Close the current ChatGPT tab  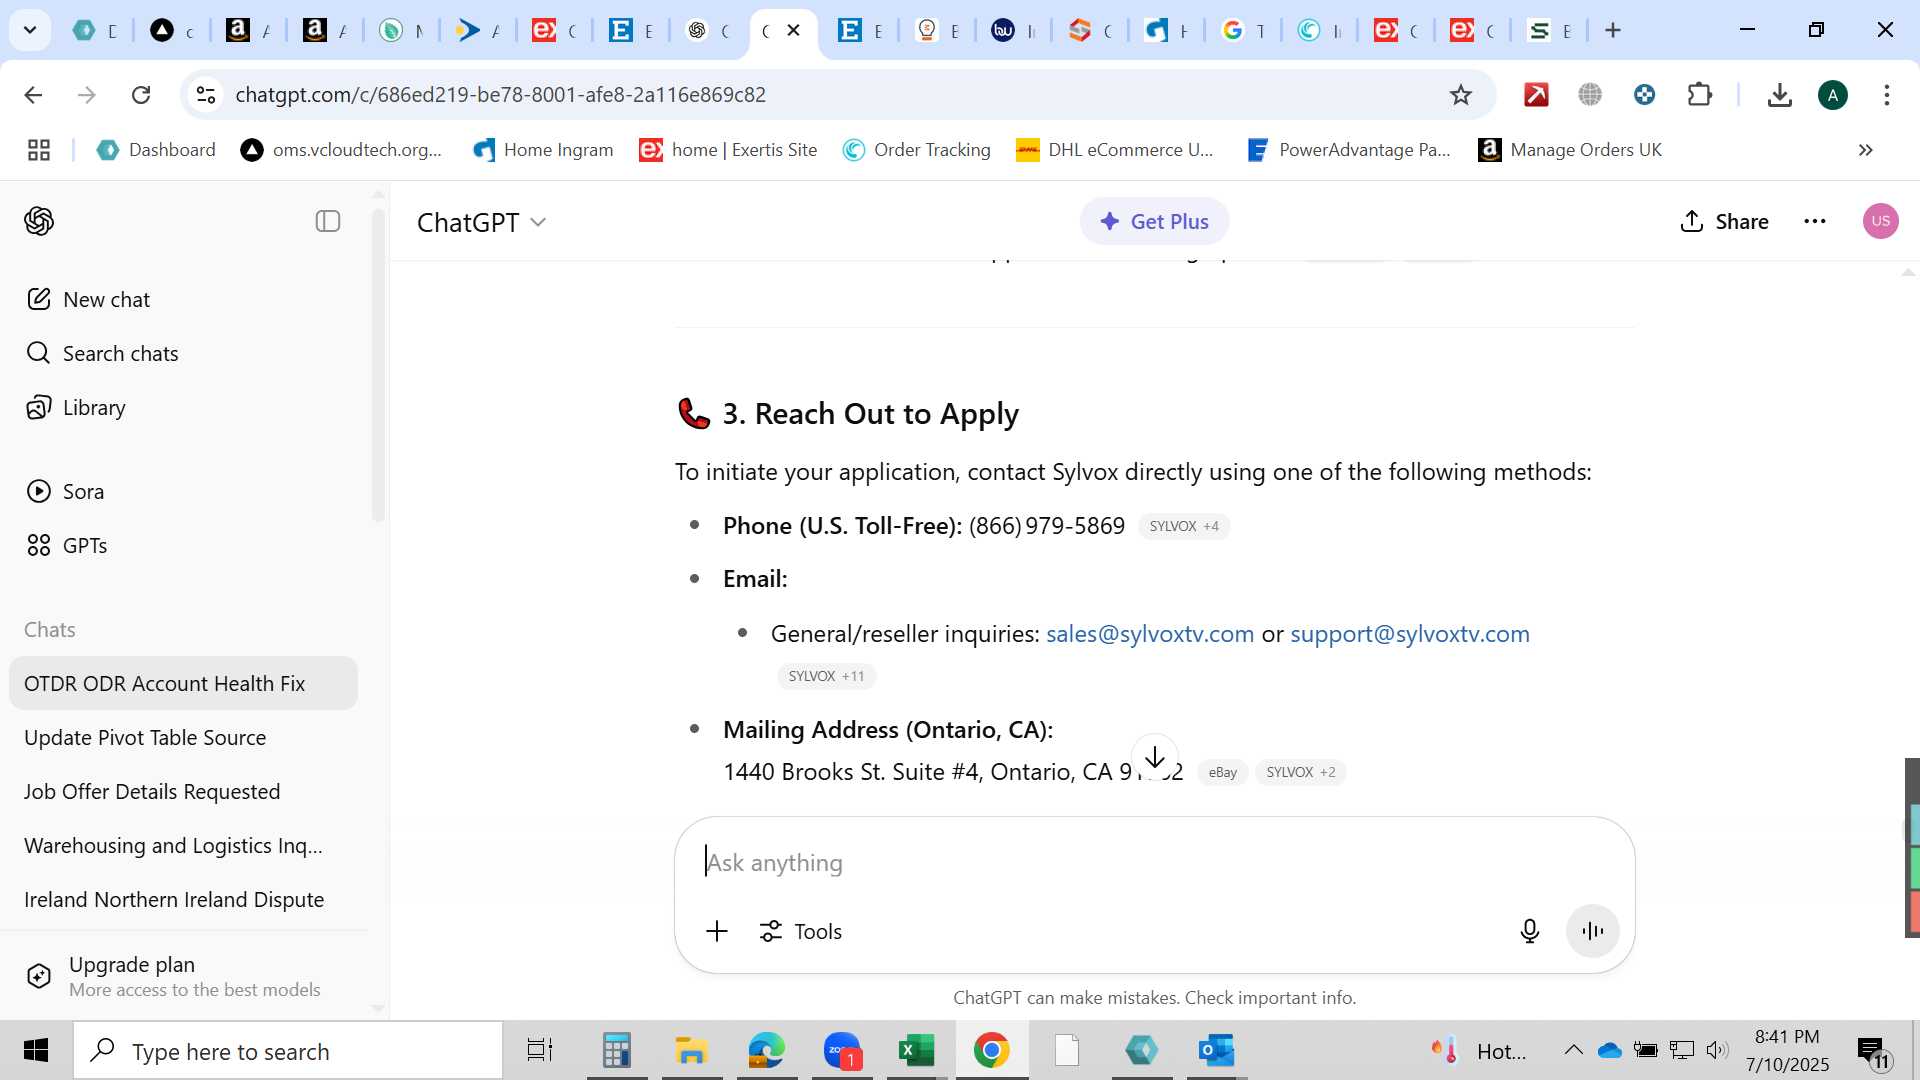coord(794,30)
